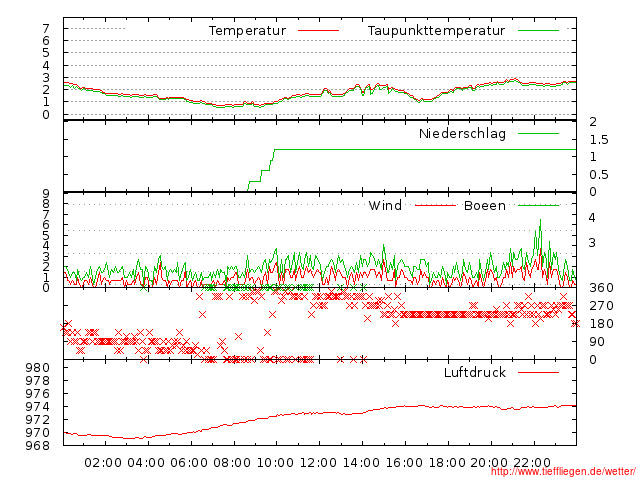Click the 360 wind direction axis value
The height and width of the screenshot is (480, 640).
[x=601, y=288]
